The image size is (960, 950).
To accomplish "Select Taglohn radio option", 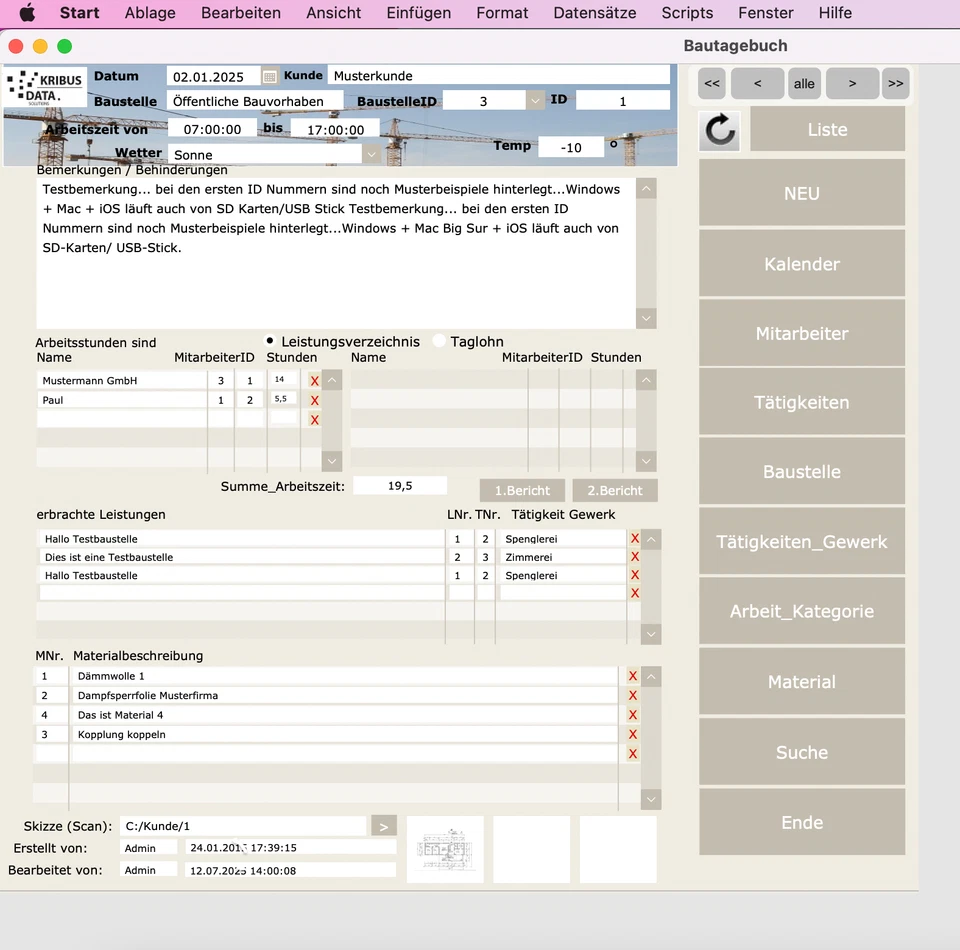I will click(438, 341).
